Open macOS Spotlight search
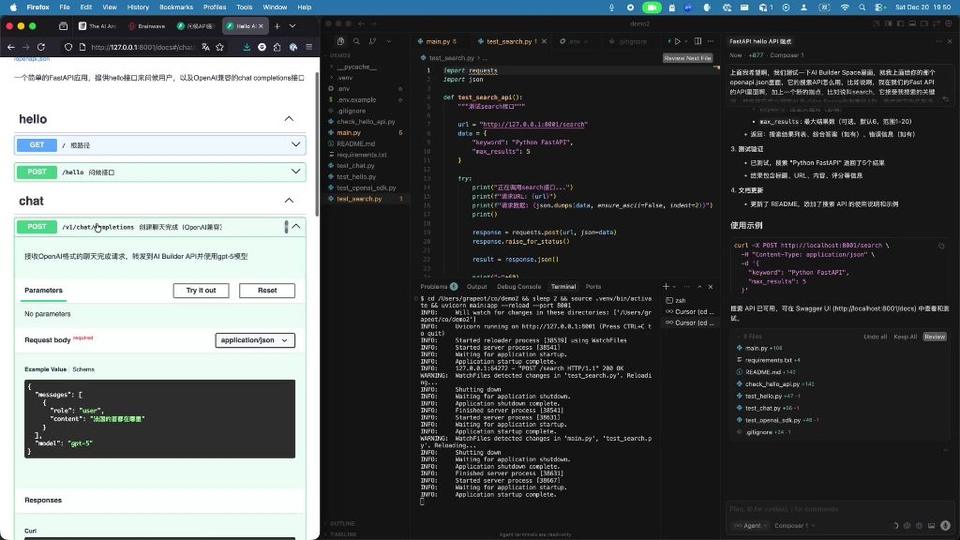Image resolution: width=960 pixels, height=540 pixels. point(862,7)
